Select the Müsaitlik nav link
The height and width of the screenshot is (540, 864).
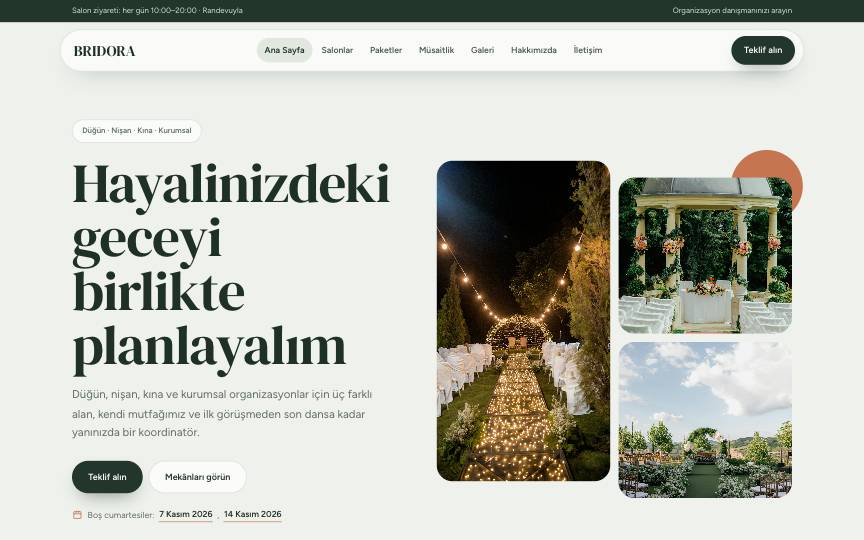[x=436, y=50]
